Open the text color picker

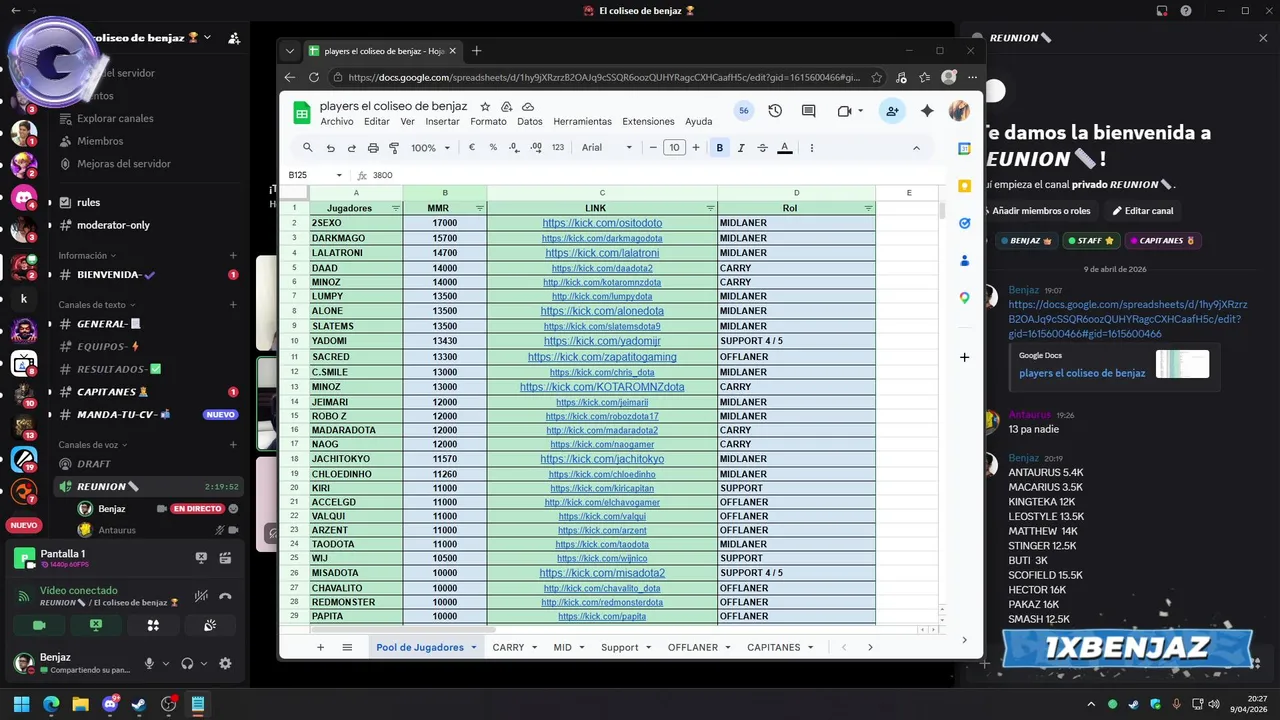(785, 148)
